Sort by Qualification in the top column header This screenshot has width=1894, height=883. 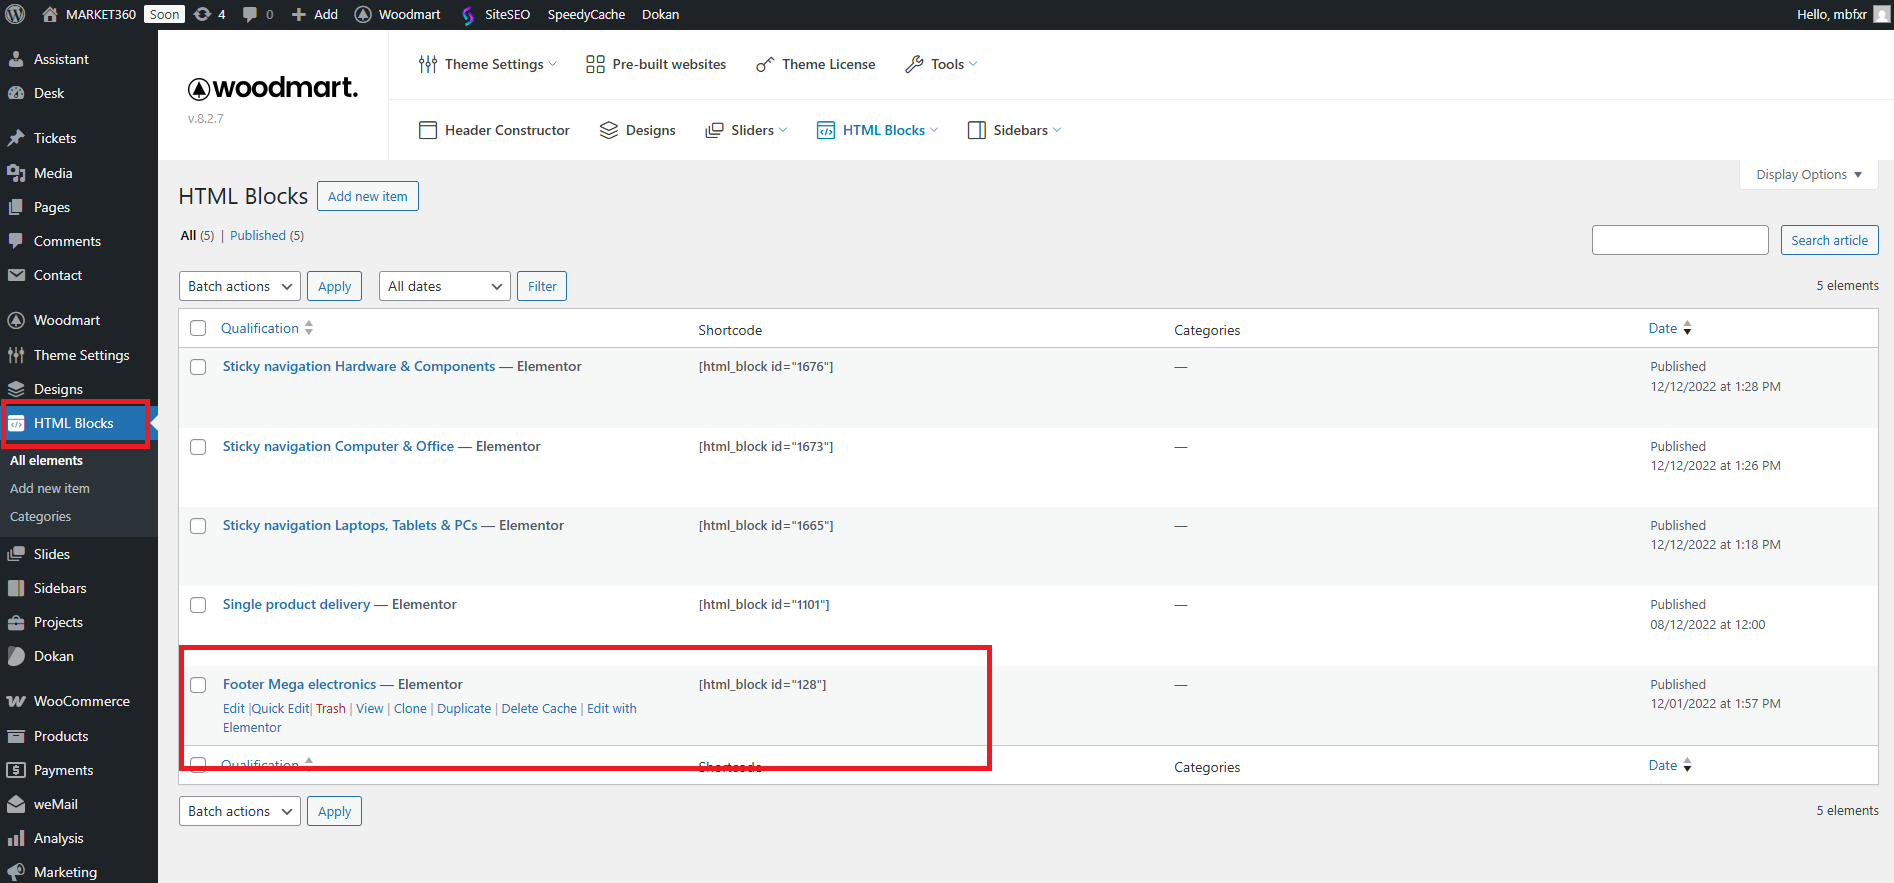pos(267,328)
